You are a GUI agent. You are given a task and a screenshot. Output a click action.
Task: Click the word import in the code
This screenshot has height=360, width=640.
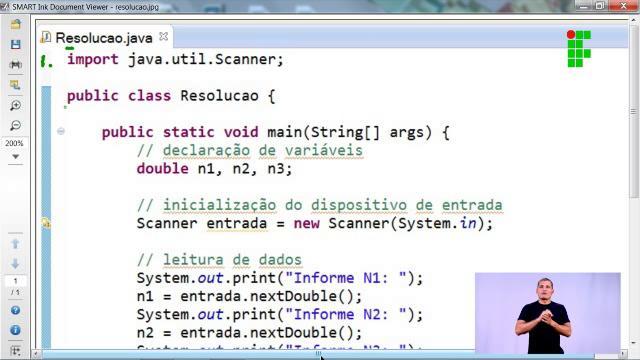click(x=93, y=59)
